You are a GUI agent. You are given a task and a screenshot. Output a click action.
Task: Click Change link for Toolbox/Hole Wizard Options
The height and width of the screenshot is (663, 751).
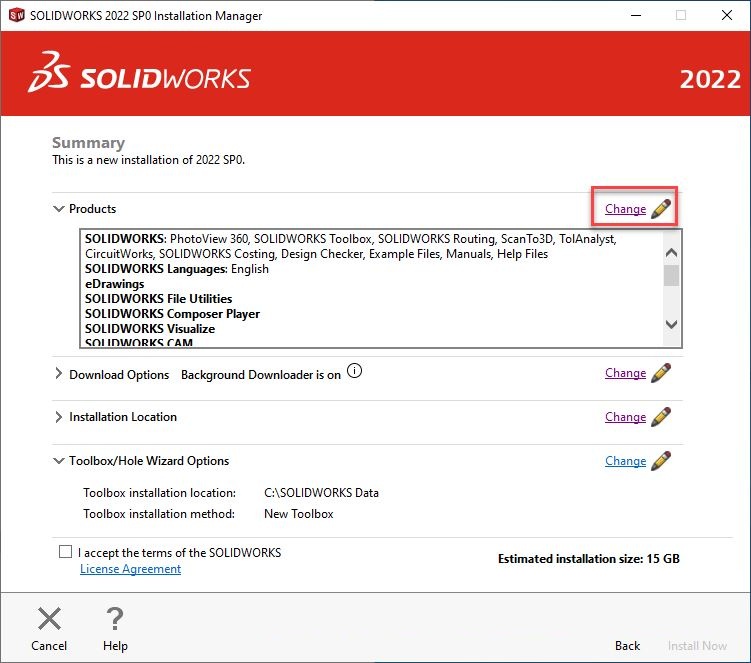626,461
